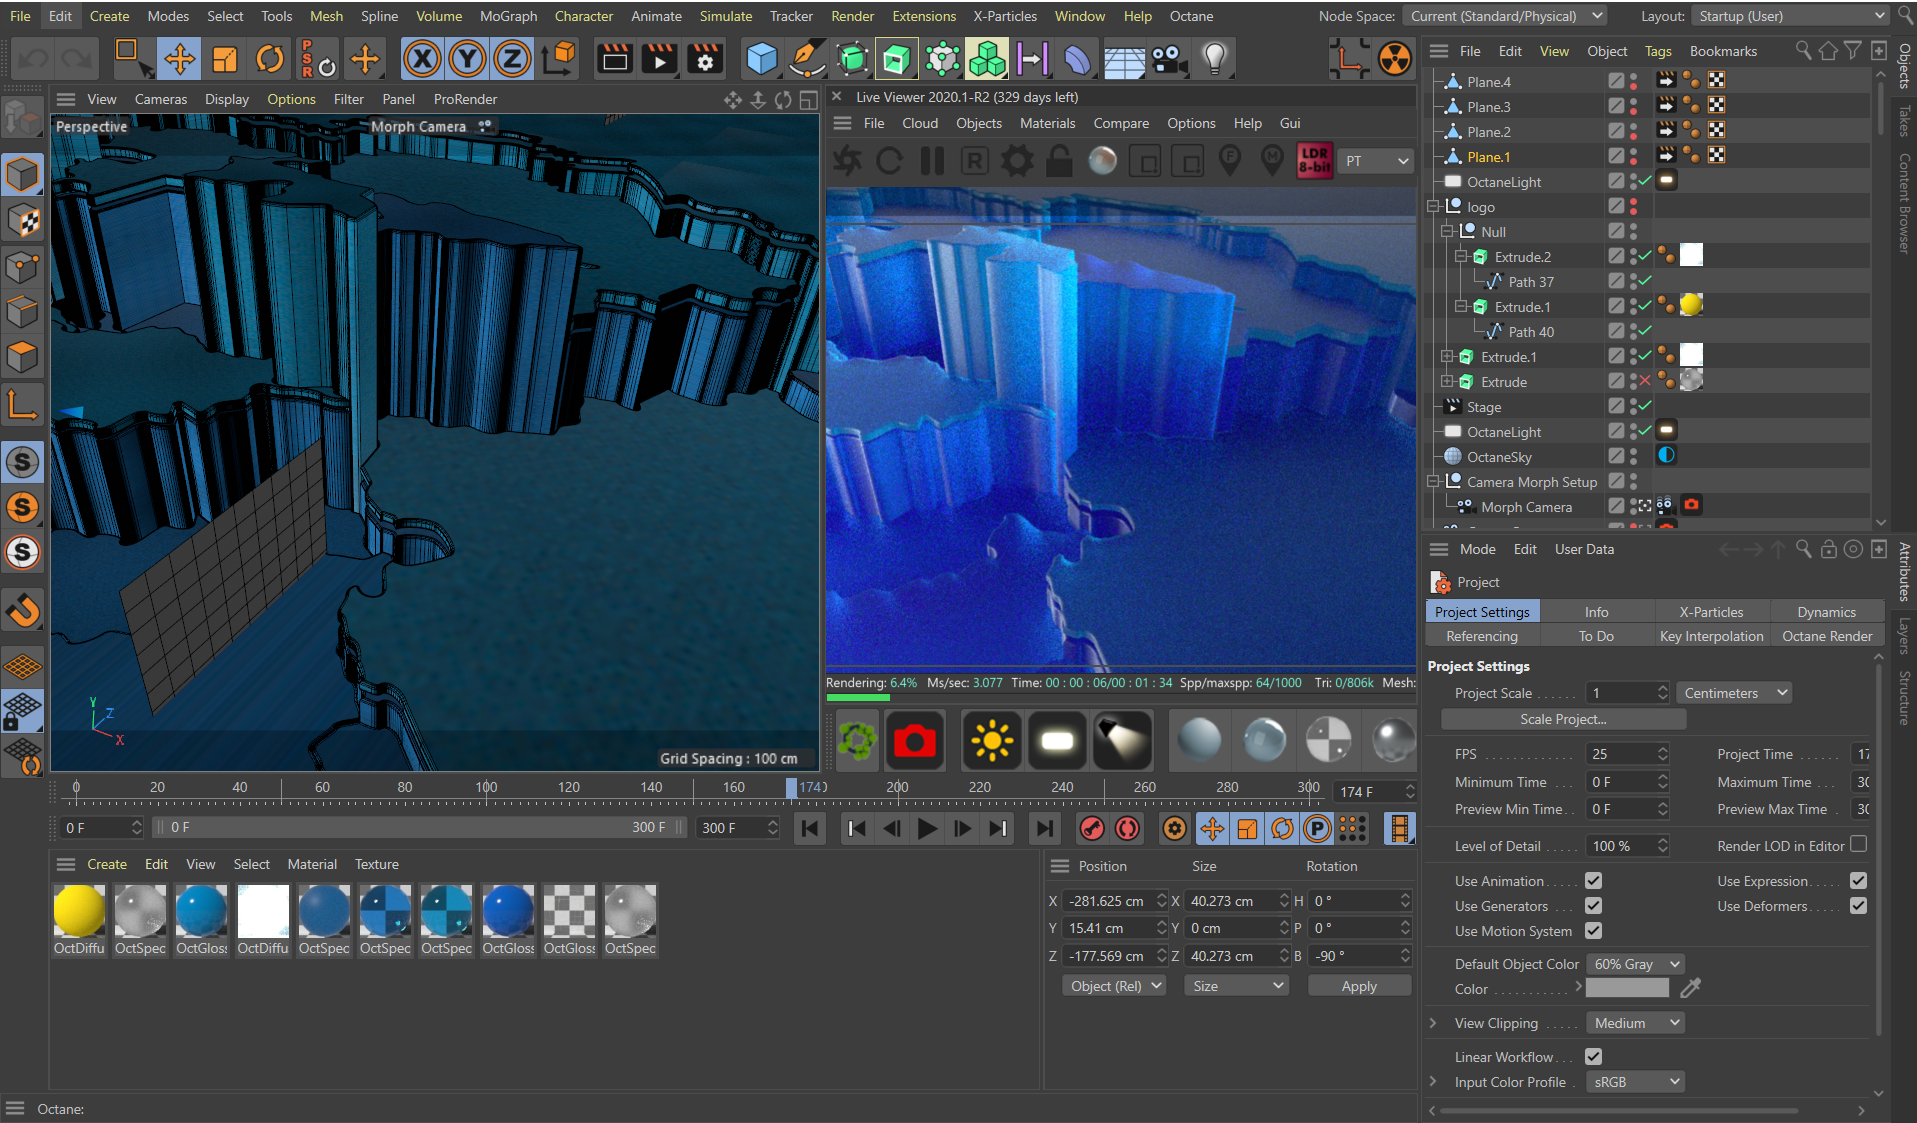1917x1123 pixels.
Task: Open the MoGraph menu
Action: [x=508, y=16]
